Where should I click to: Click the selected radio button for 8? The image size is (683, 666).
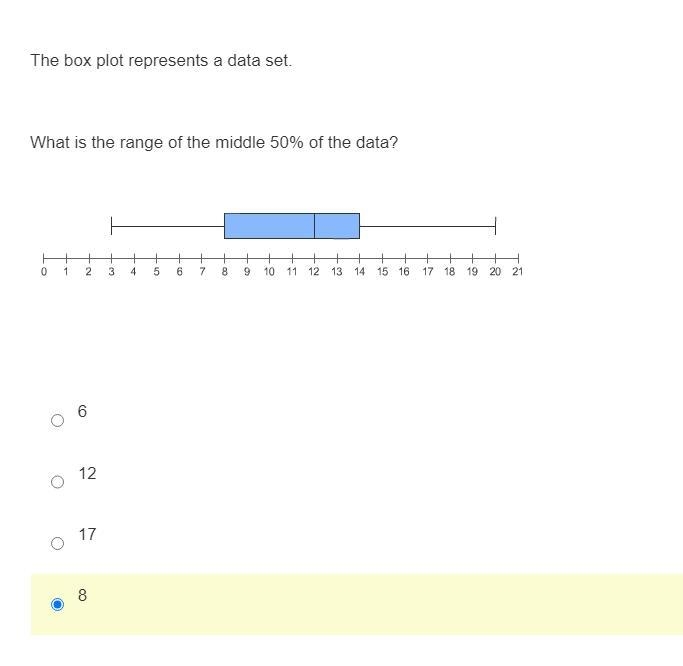click(x=57, y=604)
